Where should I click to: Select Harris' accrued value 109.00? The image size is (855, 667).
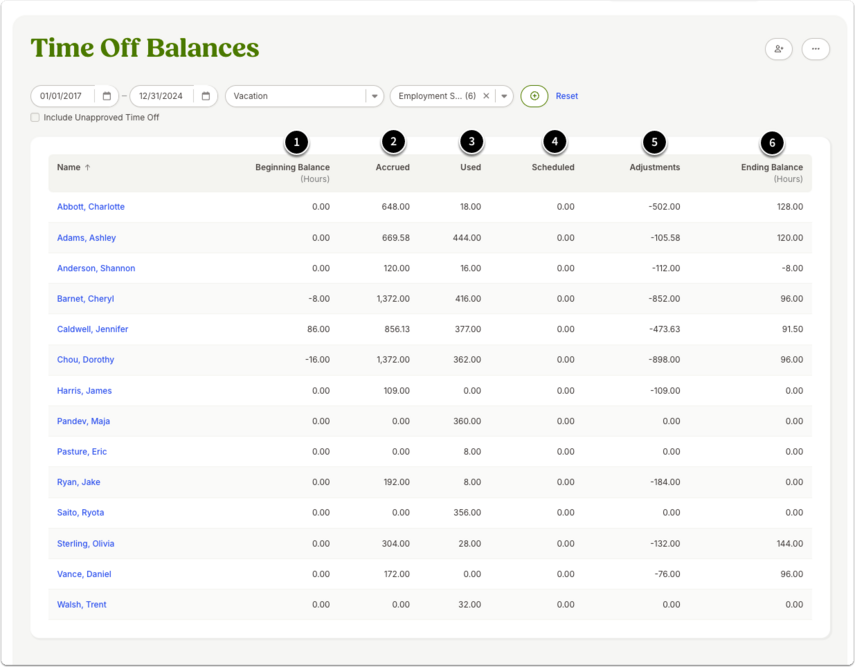(x=396, y=390)
